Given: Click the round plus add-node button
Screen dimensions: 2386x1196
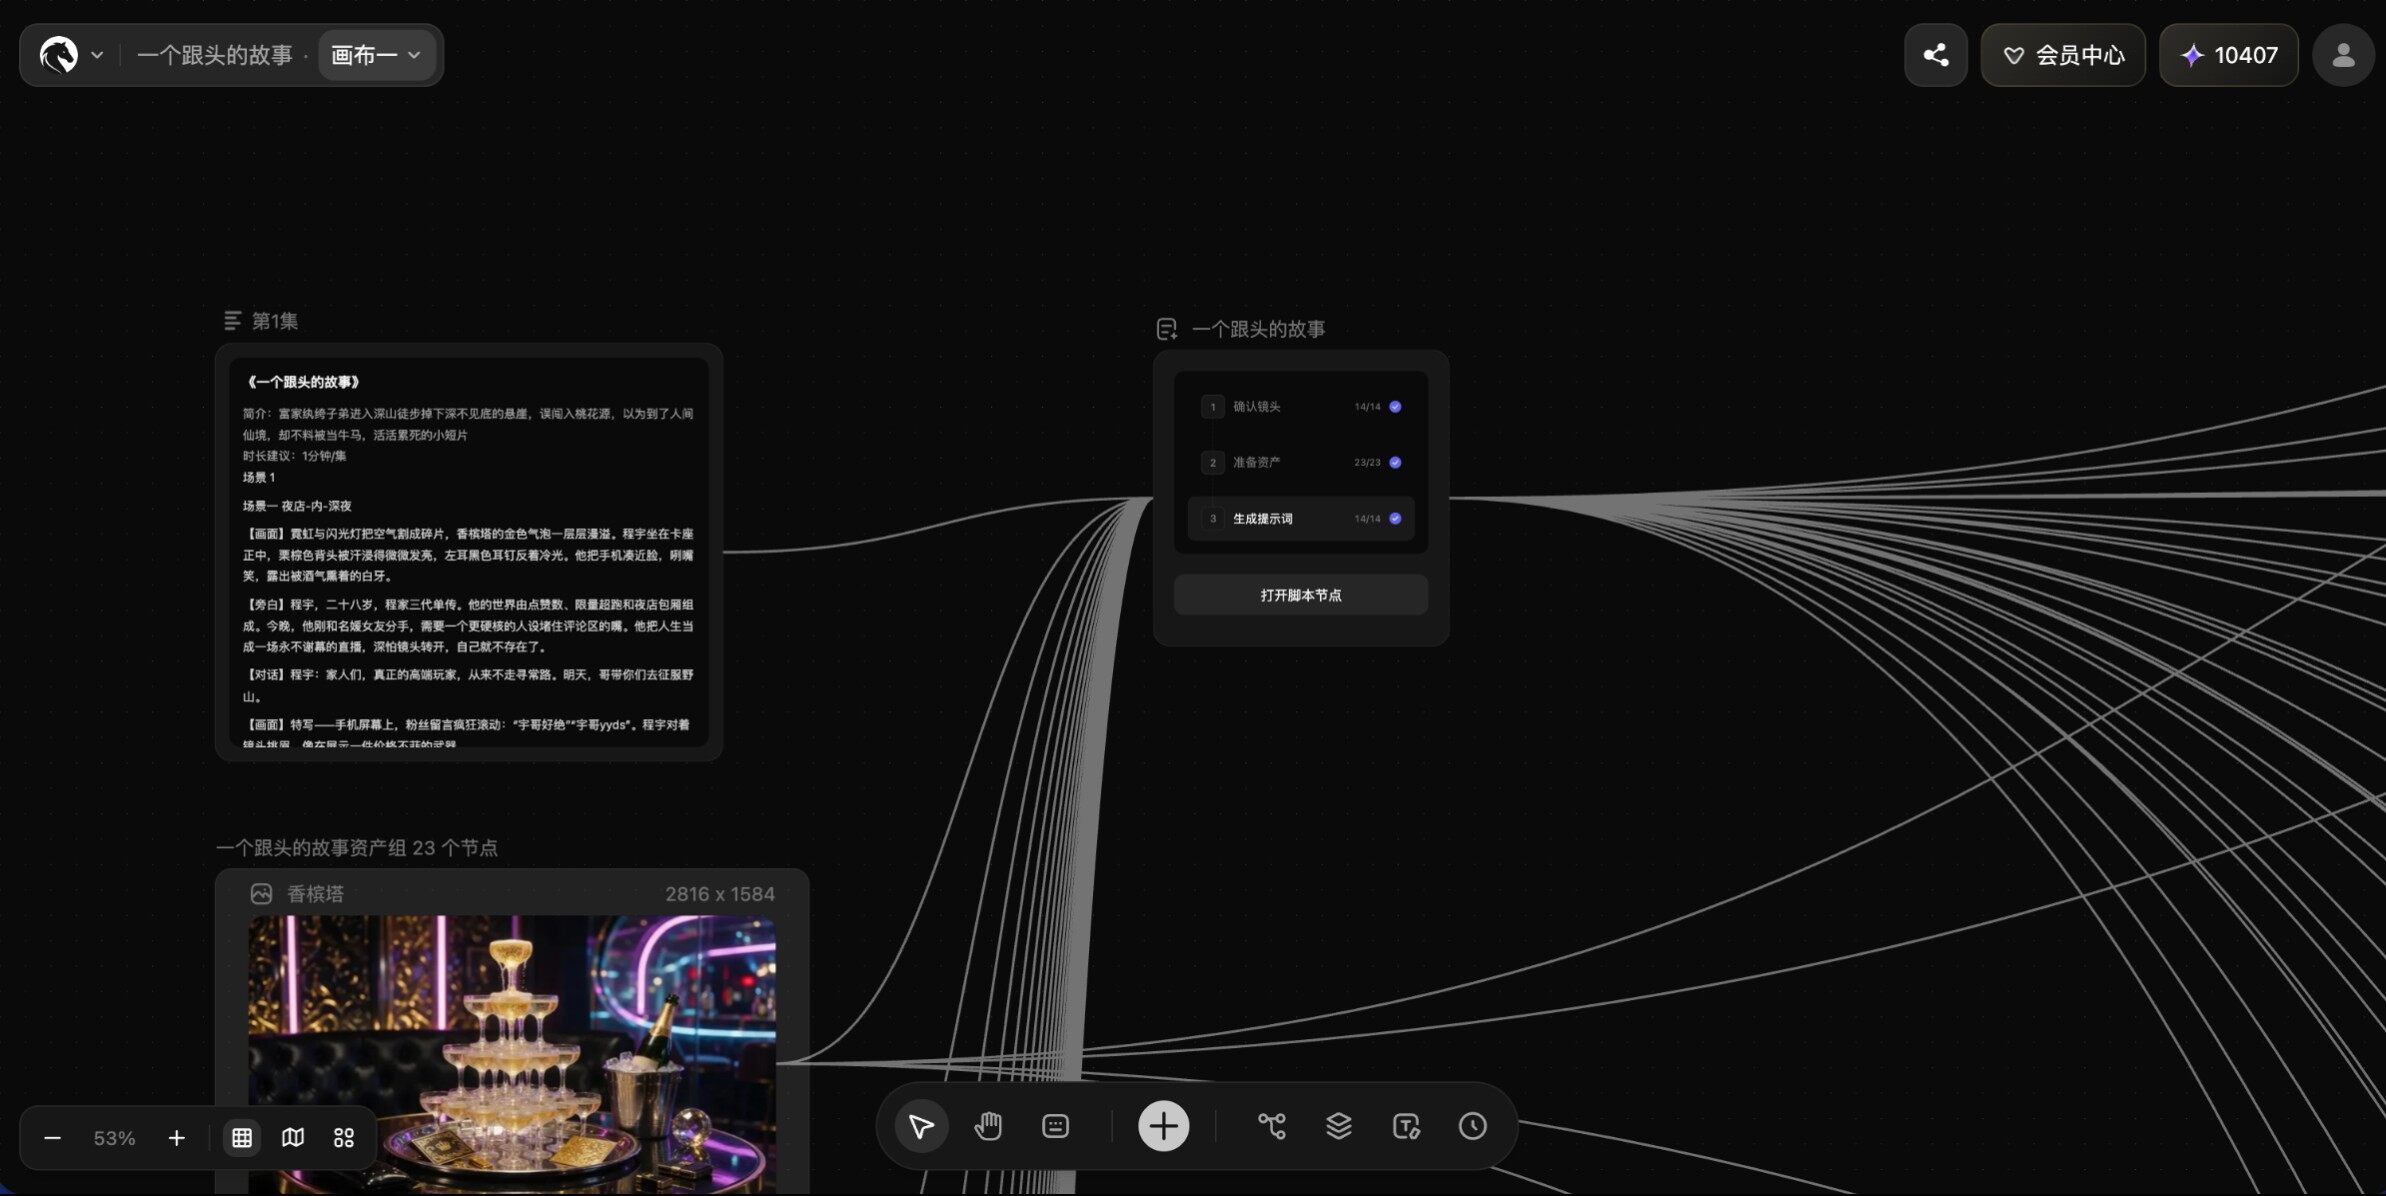Looking at the screenshot, I should coord(1163,1127).
